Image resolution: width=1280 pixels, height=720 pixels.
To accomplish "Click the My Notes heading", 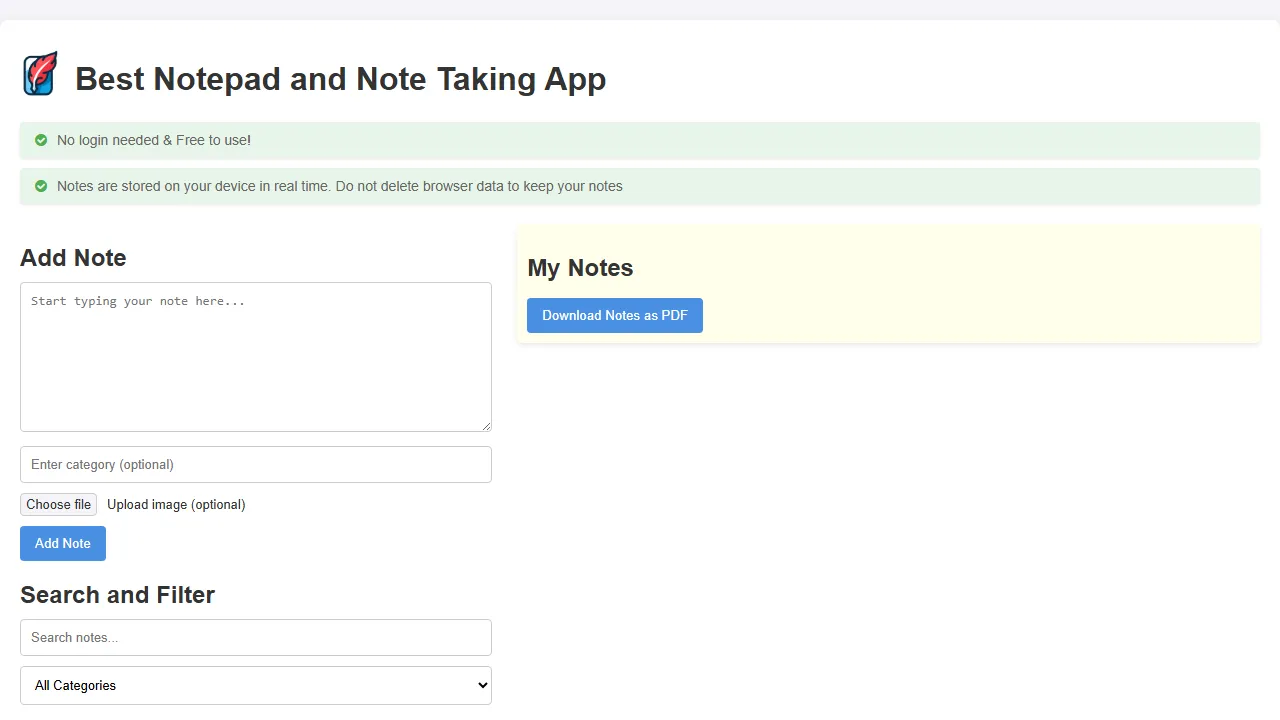I will 580,268.
